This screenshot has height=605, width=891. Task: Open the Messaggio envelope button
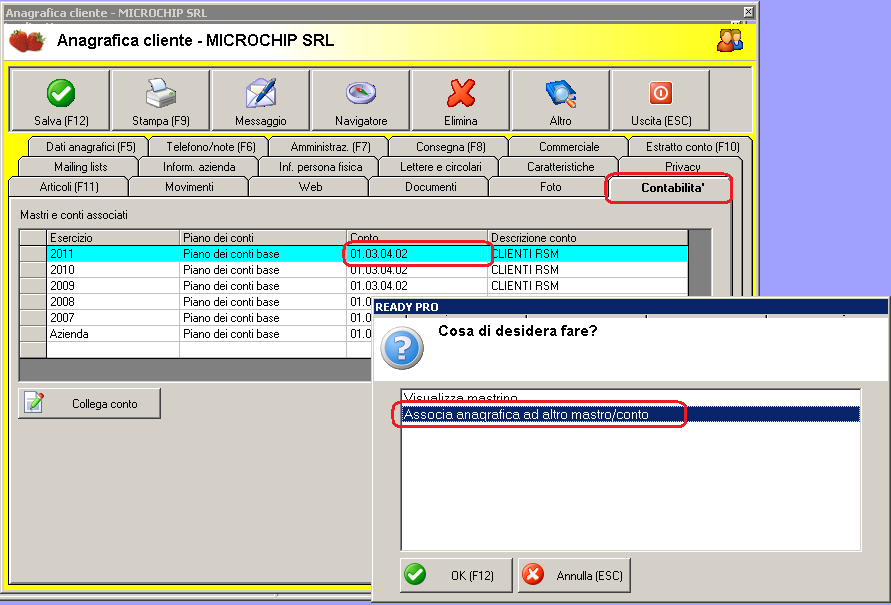pos(261,101)
